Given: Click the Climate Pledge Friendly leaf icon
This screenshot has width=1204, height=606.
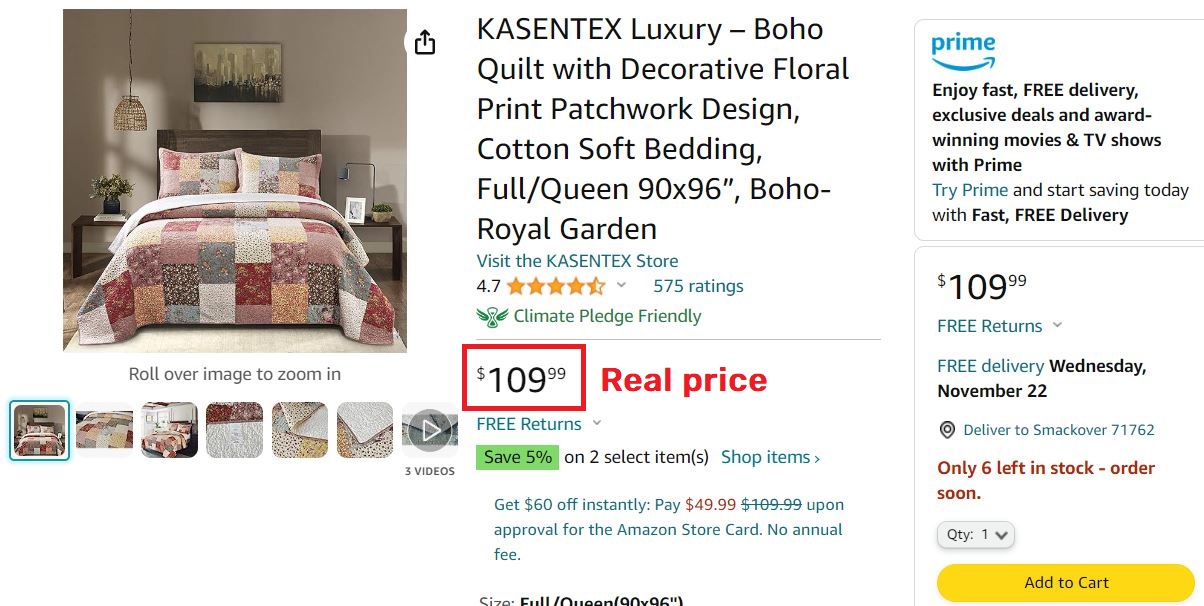Looking at the screenshot, I should [493, 315].
